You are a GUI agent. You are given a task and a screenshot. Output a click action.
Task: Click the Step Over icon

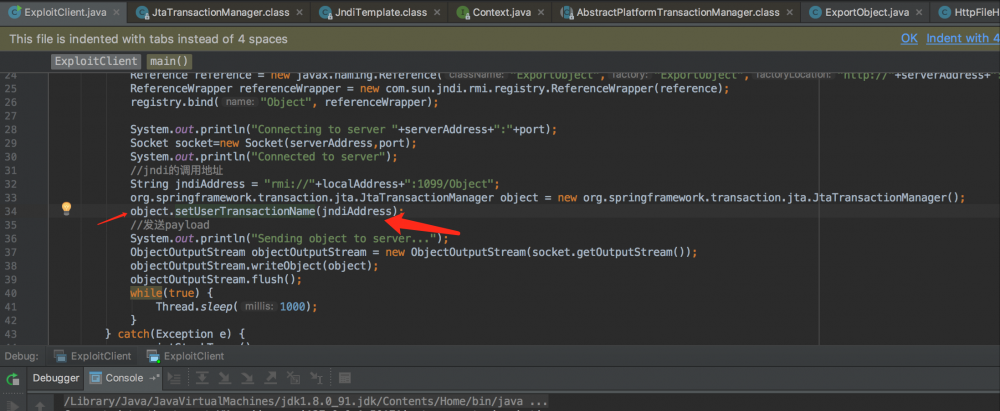(202, 378)
